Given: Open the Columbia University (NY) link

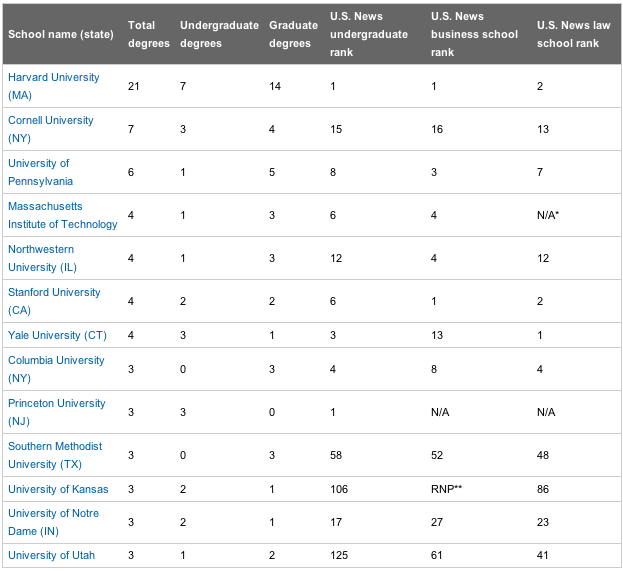Looking at the screenshot, I should (x=56, y=369).
